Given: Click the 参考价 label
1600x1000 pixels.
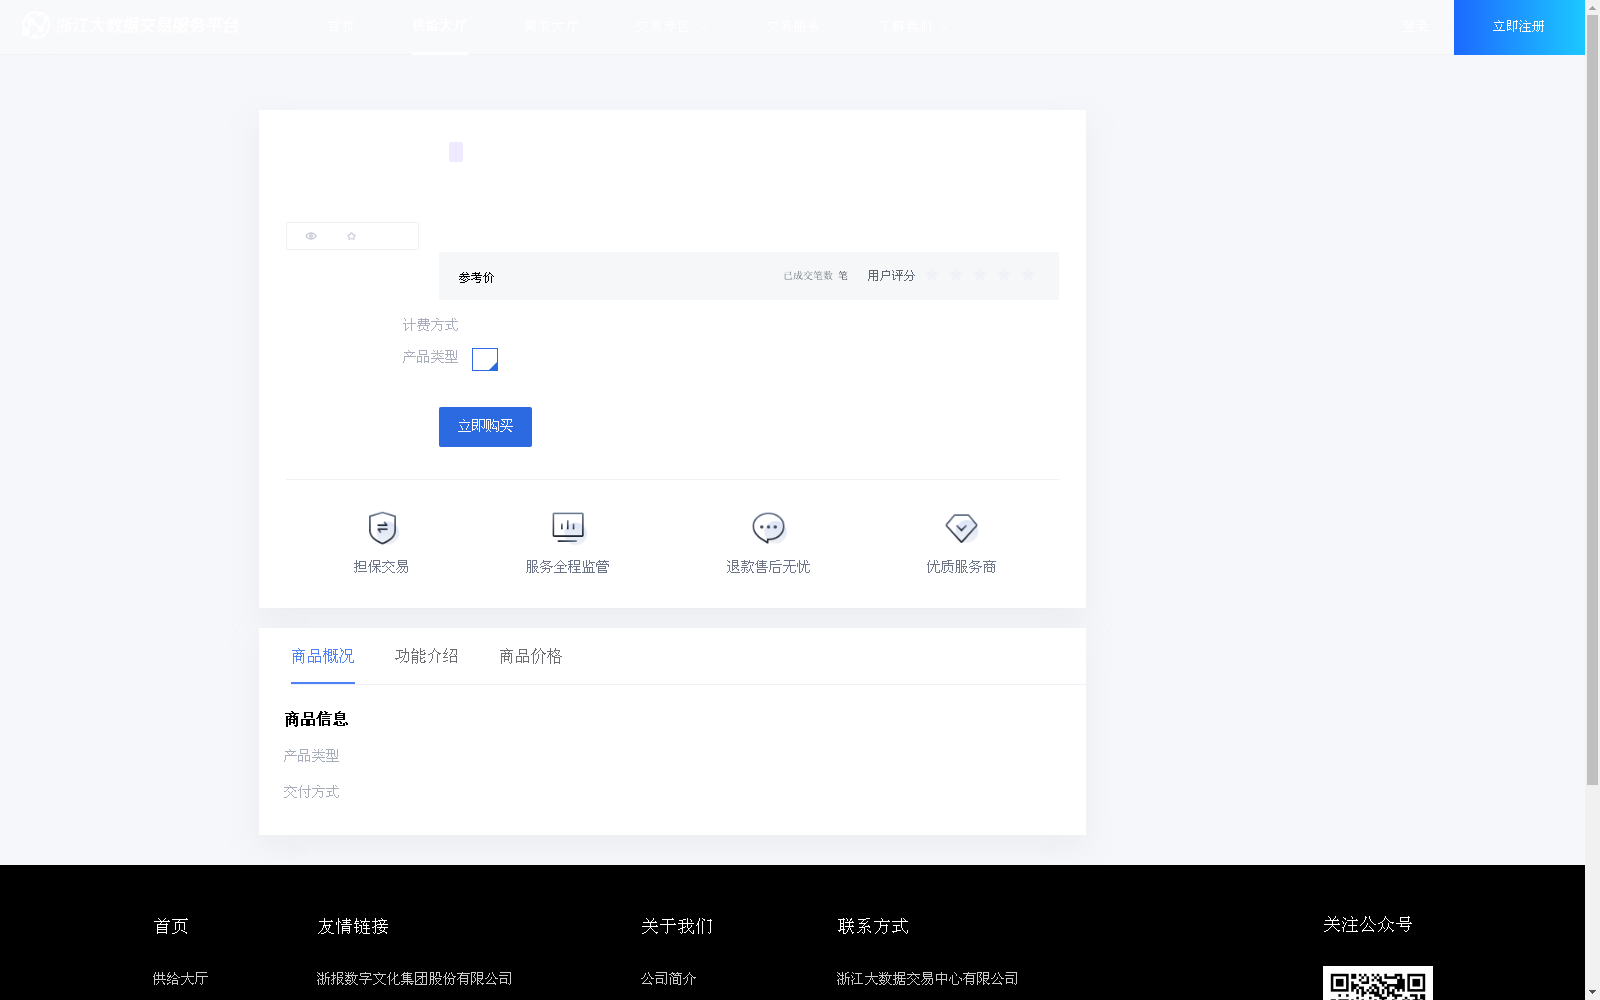Looking at the screenshot, I should [476, 277].
